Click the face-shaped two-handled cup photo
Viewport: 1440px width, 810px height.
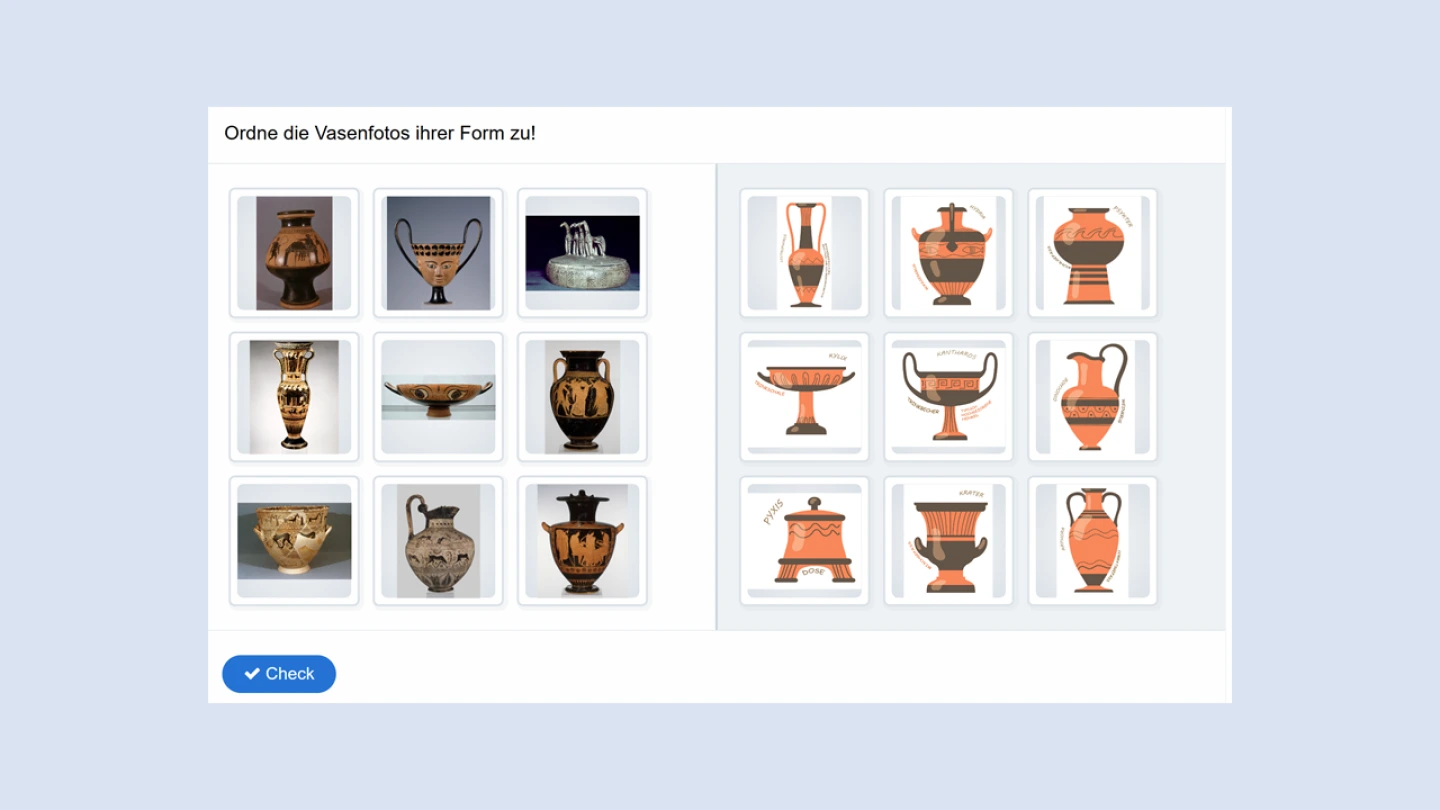coord(439,253)
